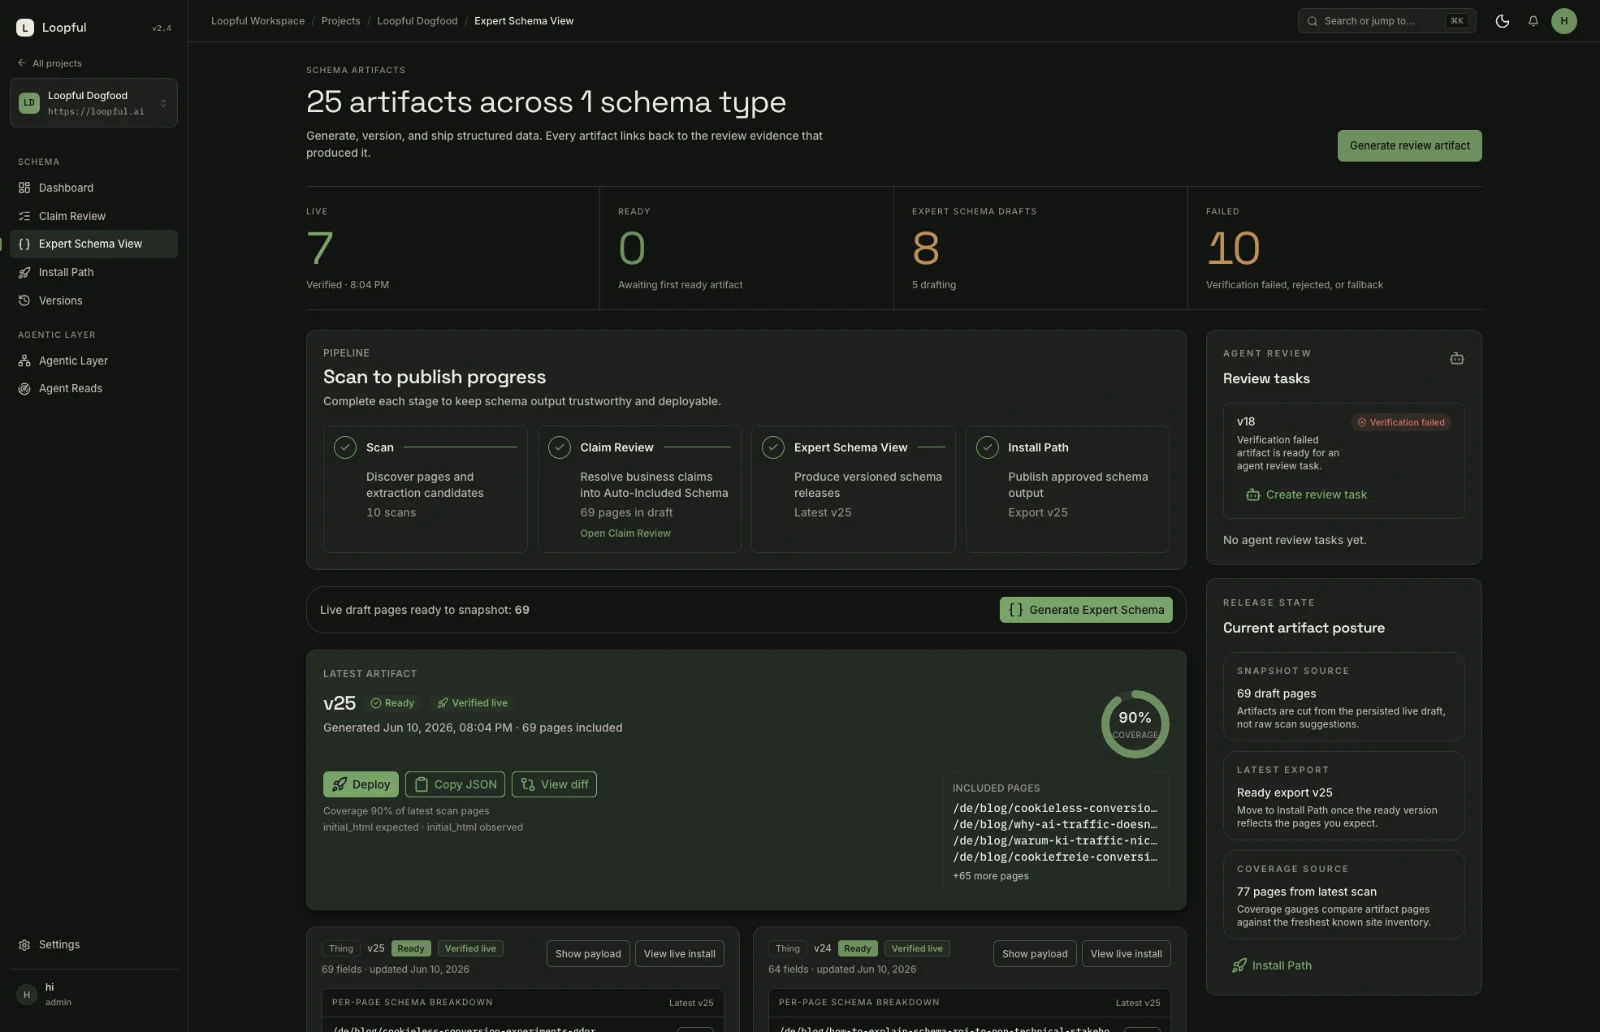The width and height of the screenshot is (1600, 1032).
Task: Go to Install Path sidebar page
Action: coord(94,272)
